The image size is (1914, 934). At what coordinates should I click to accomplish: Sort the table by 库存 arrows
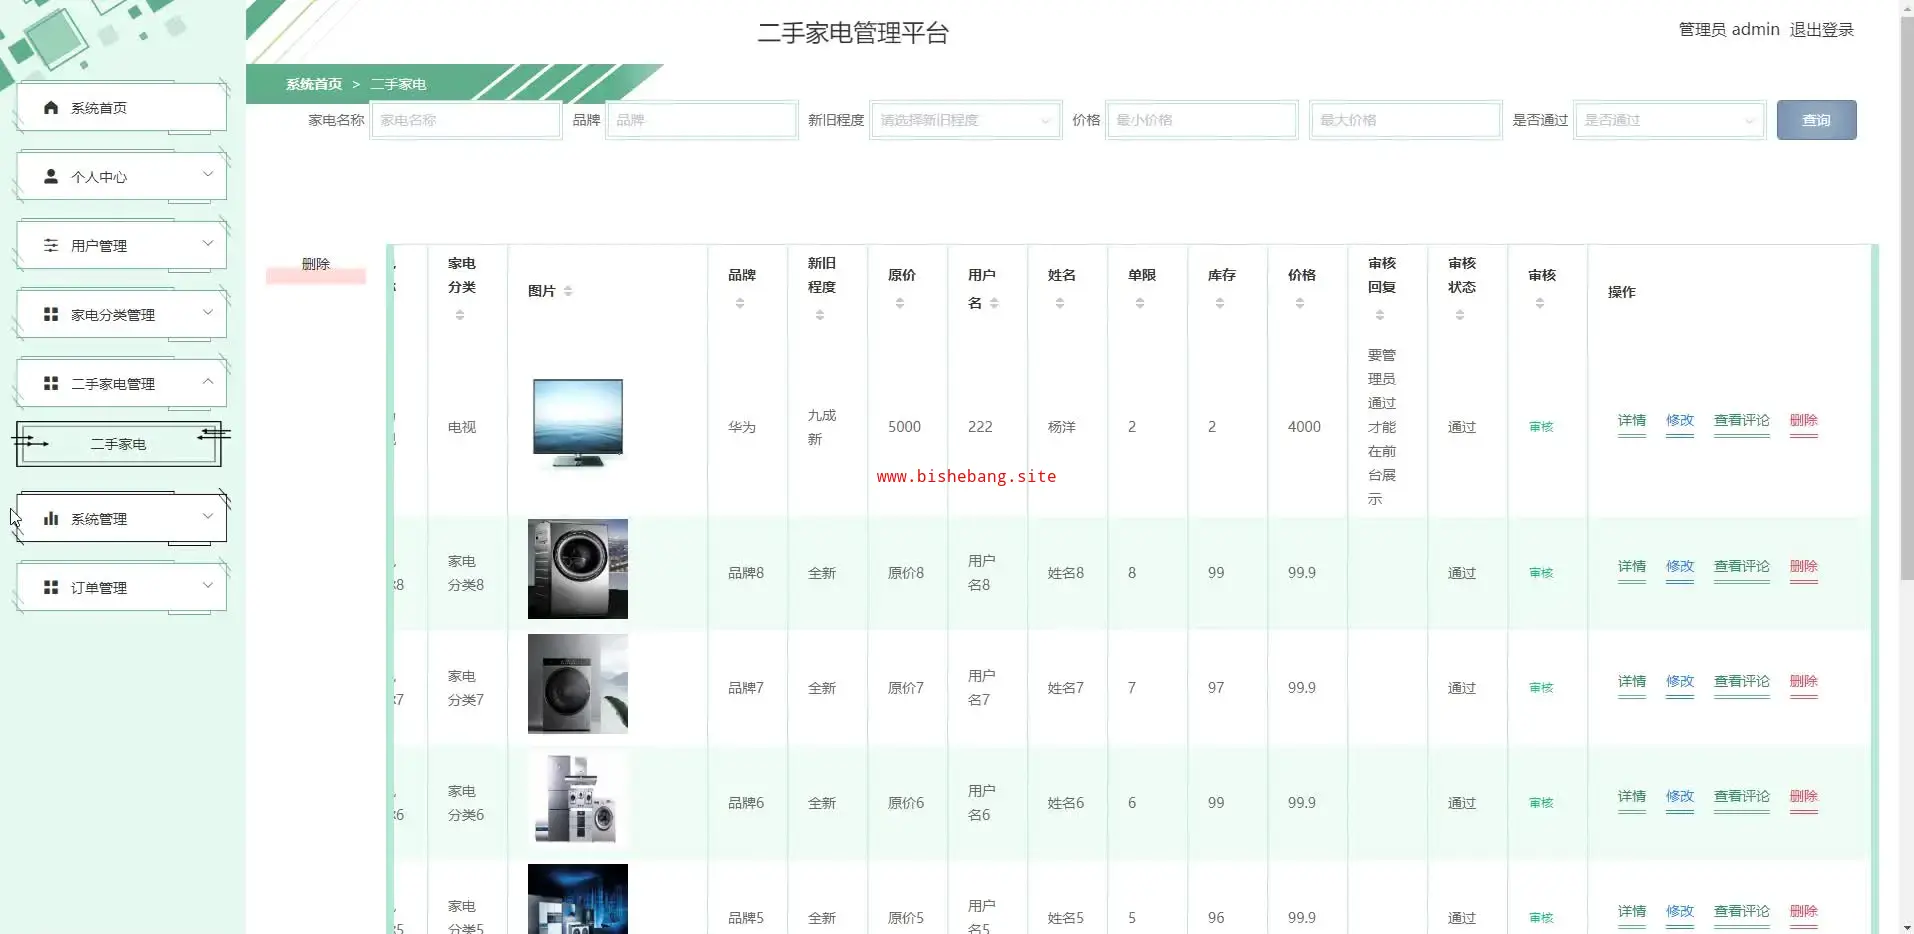(1220, 303)
